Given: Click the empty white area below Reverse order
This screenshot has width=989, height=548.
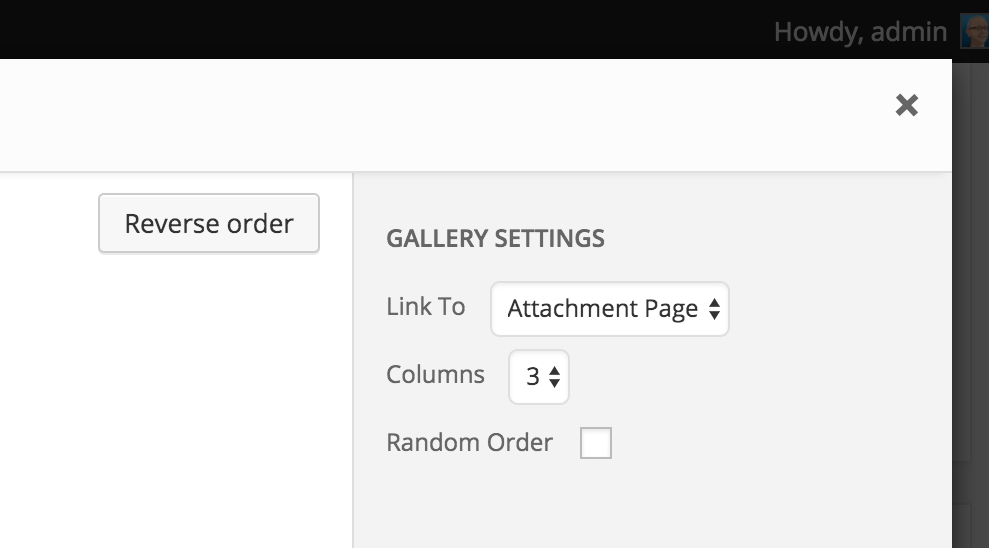Looking at the screenshot, I should 176,404.
